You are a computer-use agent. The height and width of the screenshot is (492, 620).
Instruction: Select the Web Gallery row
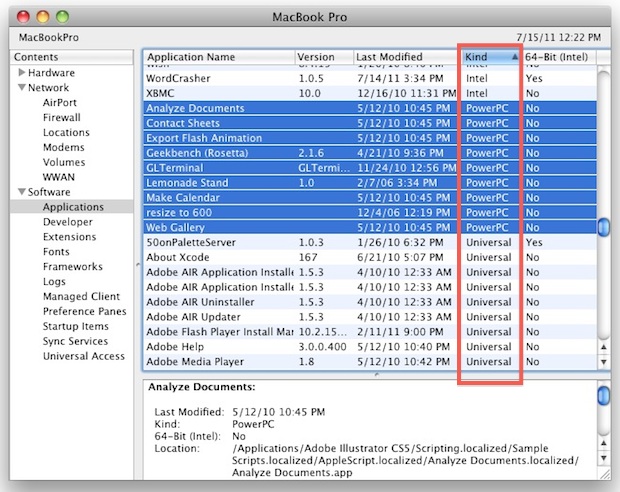370,227
